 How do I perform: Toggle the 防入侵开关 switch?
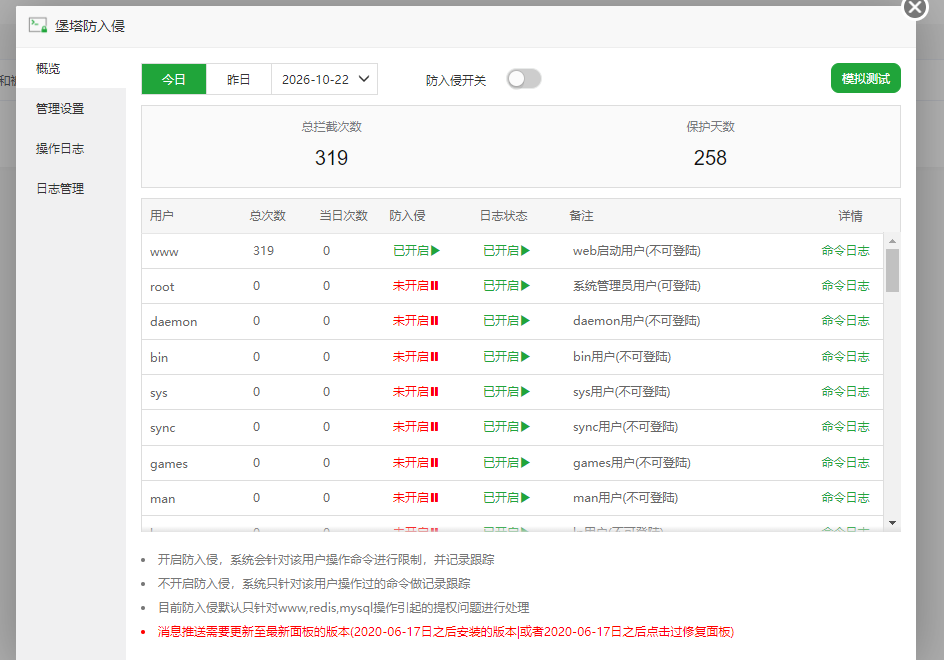pos(524,79)
